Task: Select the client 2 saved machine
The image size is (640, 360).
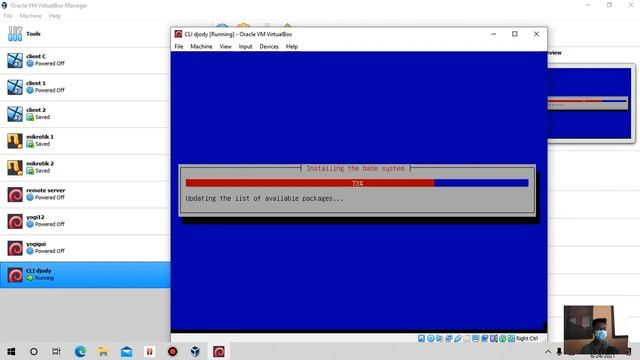Action: pyautogui.click(x=85, y=114)
